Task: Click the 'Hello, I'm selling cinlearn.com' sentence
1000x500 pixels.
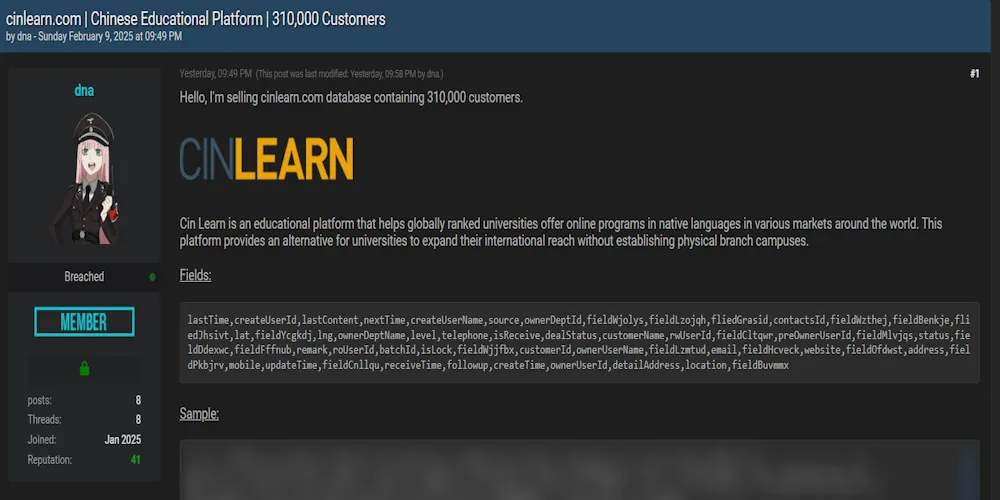Action: [x=351, y=98]
